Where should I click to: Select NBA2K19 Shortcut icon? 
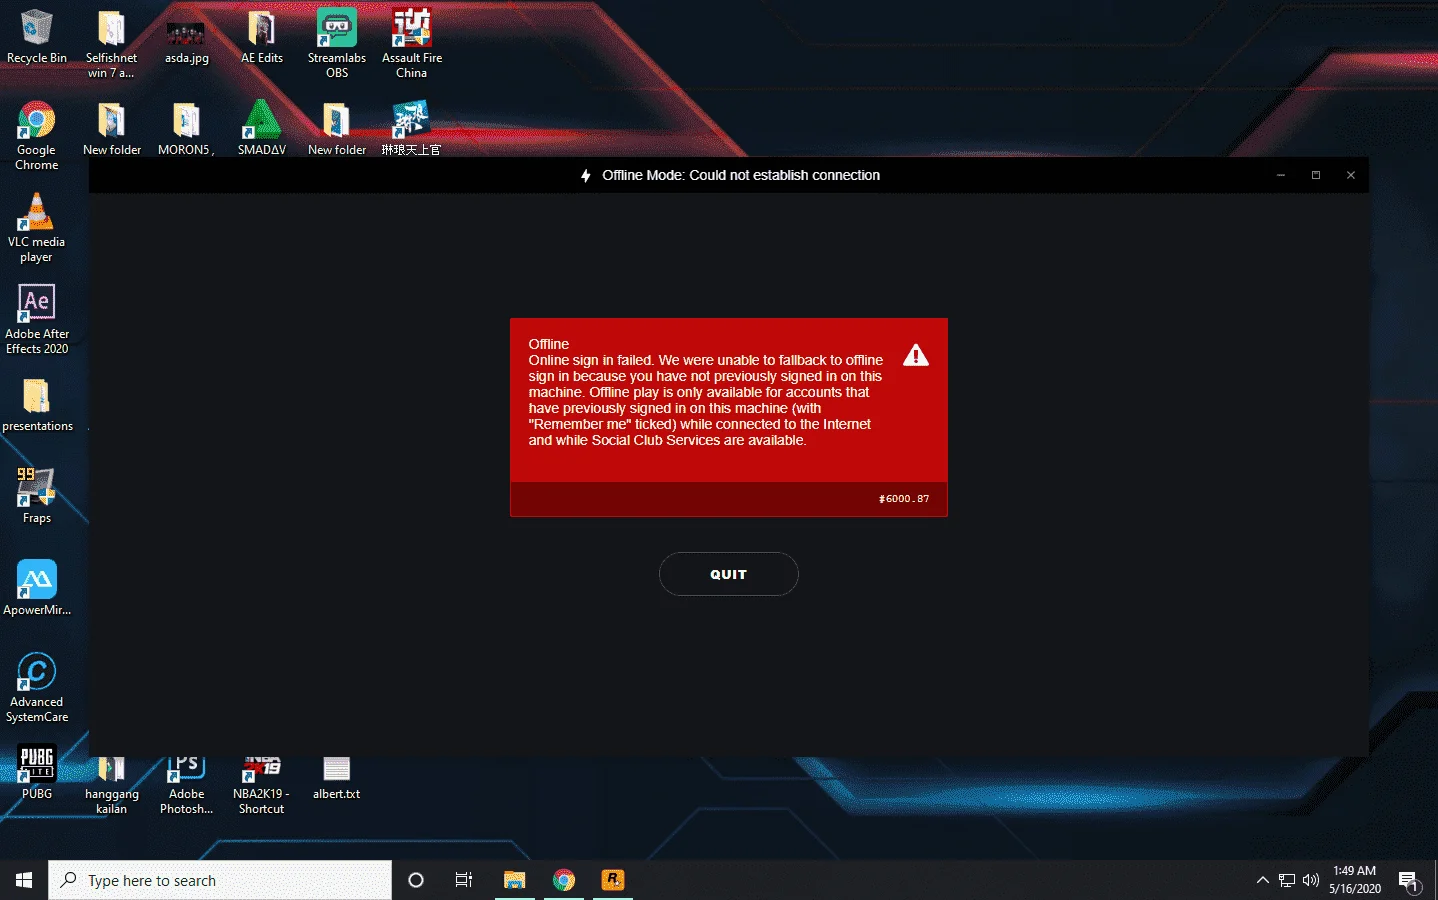(261, 786)
